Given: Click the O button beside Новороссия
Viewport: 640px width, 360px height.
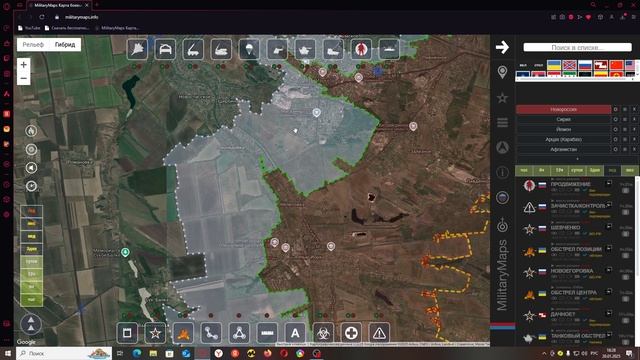Looking at the screenshot, I should pyautogui.click(x=616, y=109).
